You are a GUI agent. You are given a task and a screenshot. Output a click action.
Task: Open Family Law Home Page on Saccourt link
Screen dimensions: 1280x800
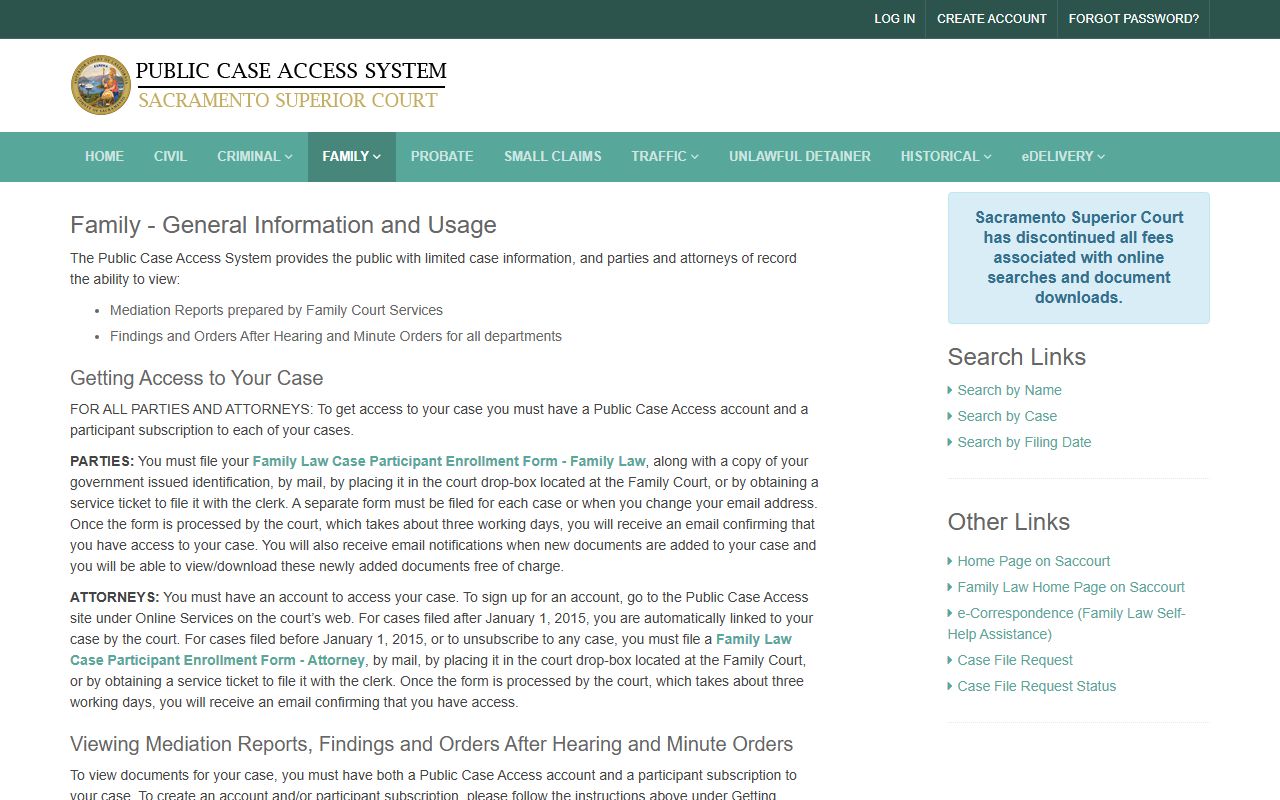coord(1071,587)
